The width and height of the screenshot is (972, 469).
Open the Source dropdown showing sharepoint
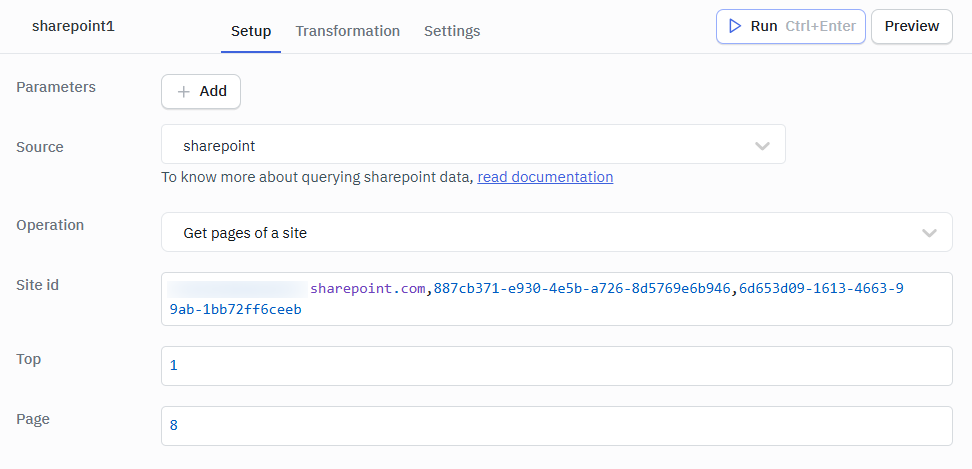(474, 144)
